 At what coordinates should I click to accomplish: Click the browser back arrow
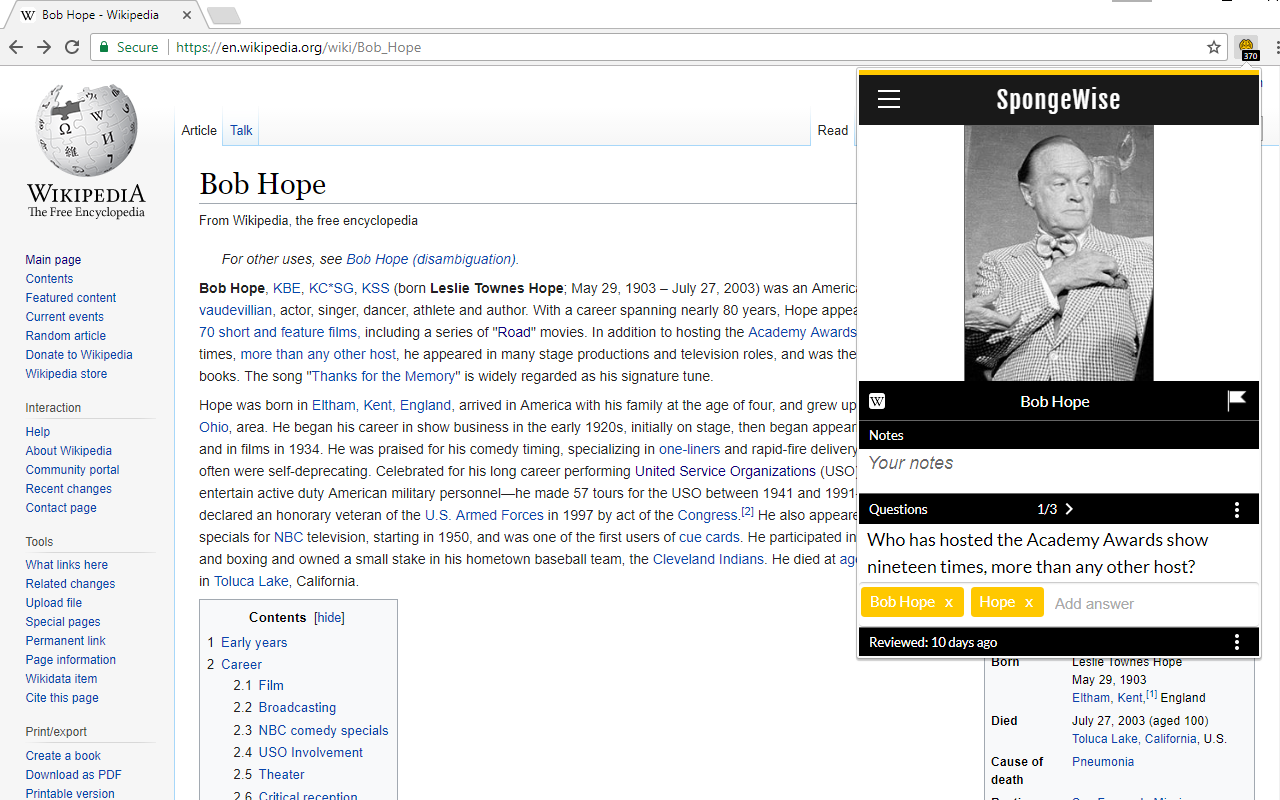click(x=16, y=46)
